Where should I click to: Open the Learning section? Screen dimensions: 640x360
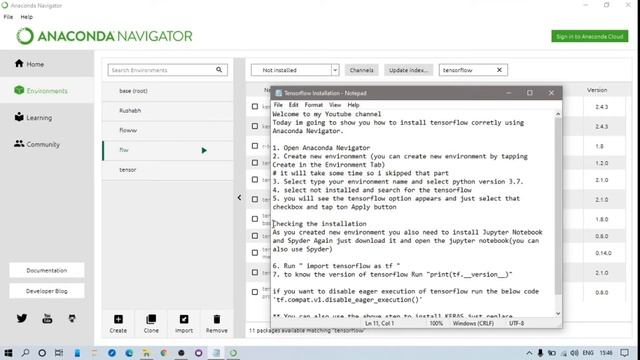click(x=33, y=118)
